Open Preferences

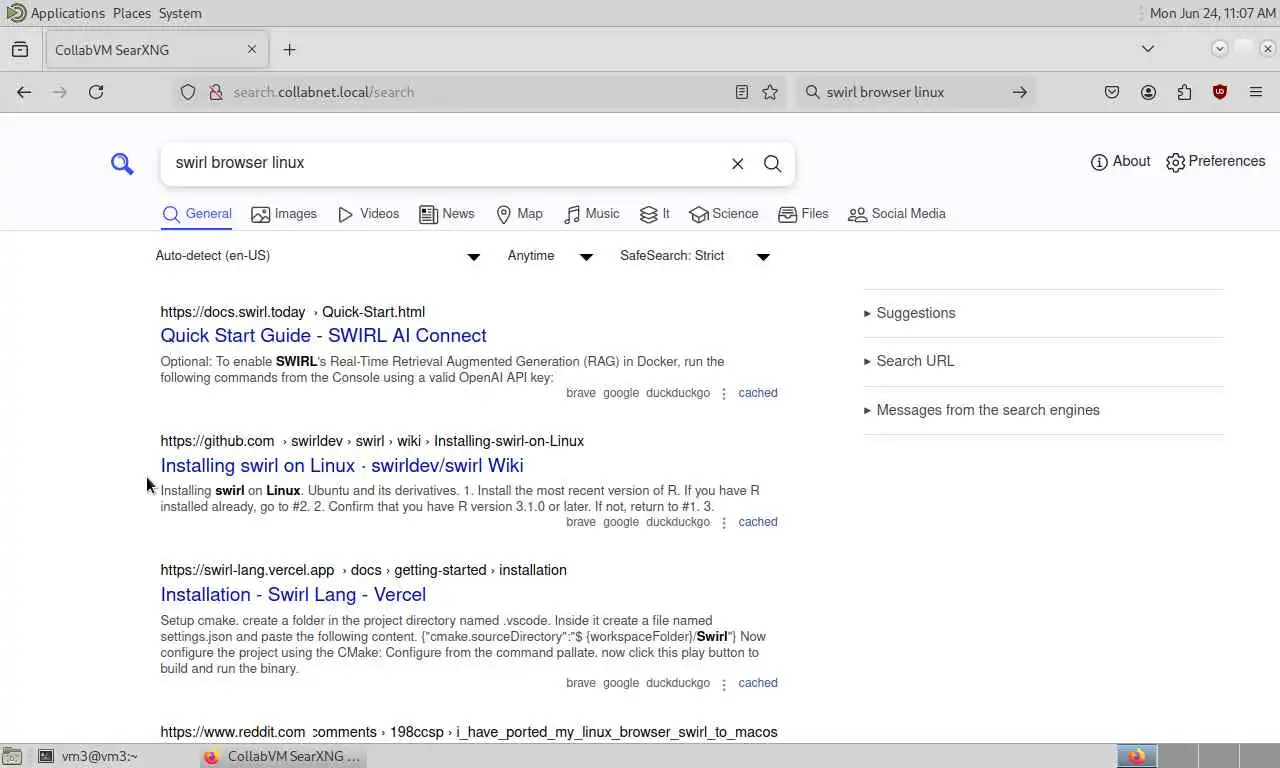click(x=1215, y=162)
